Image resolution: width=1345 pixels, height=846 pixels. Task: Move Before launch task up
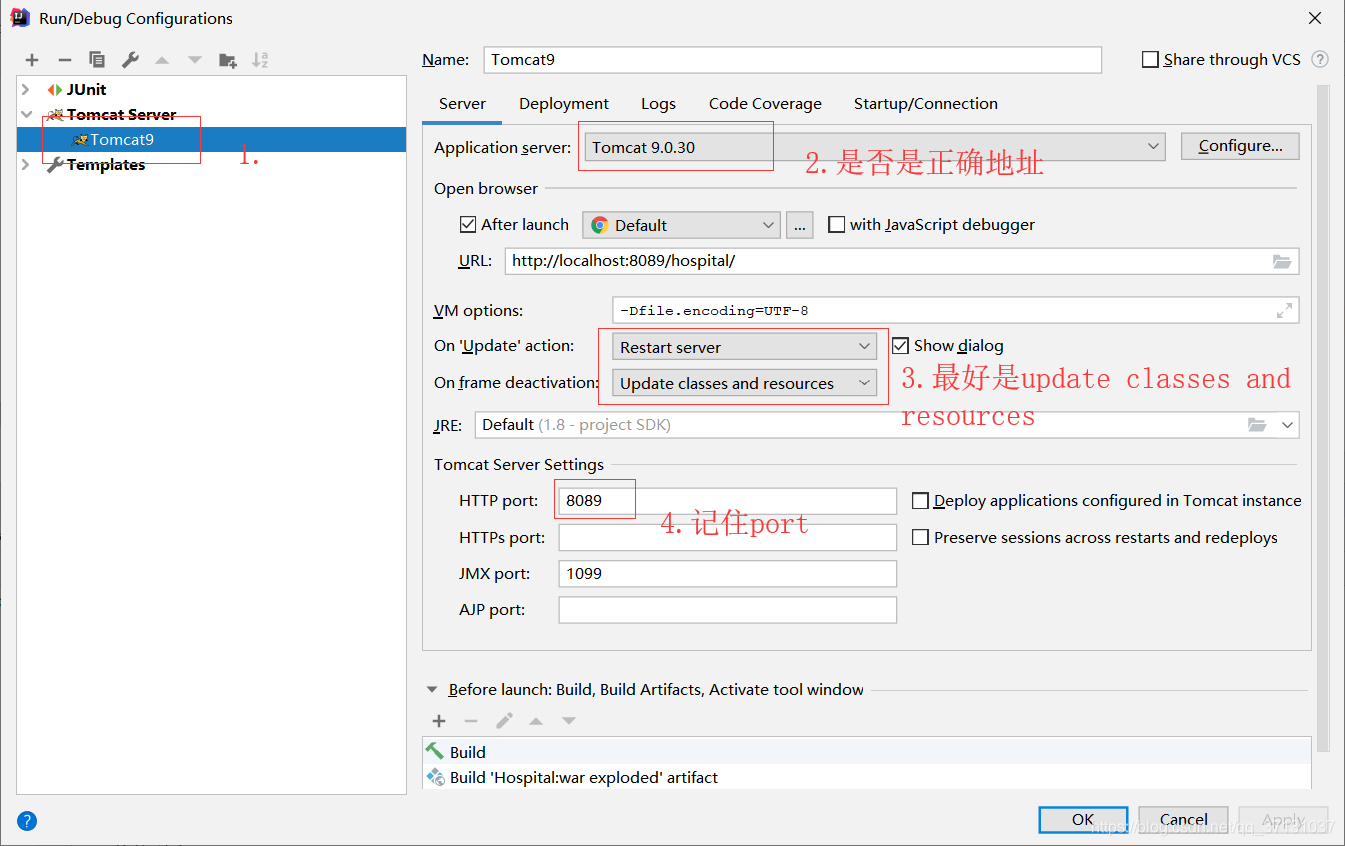tap(536, 721)
